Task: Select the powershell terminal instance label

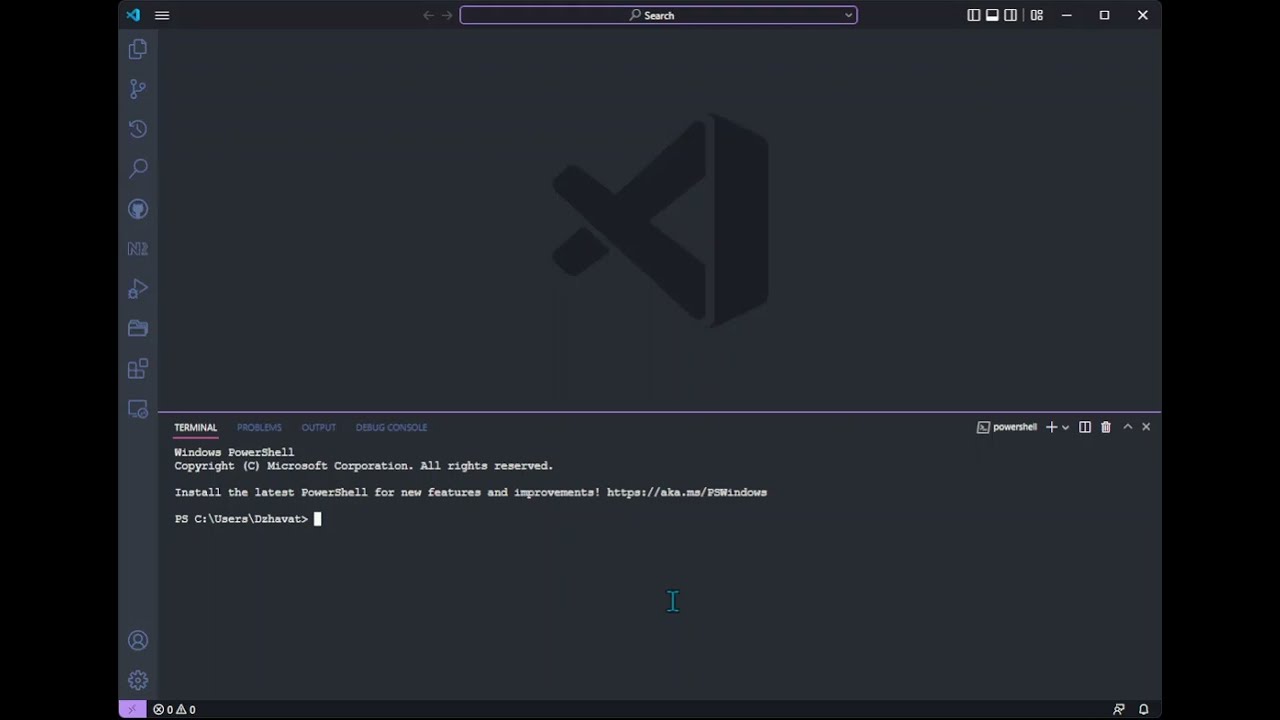Action: 1007,427
